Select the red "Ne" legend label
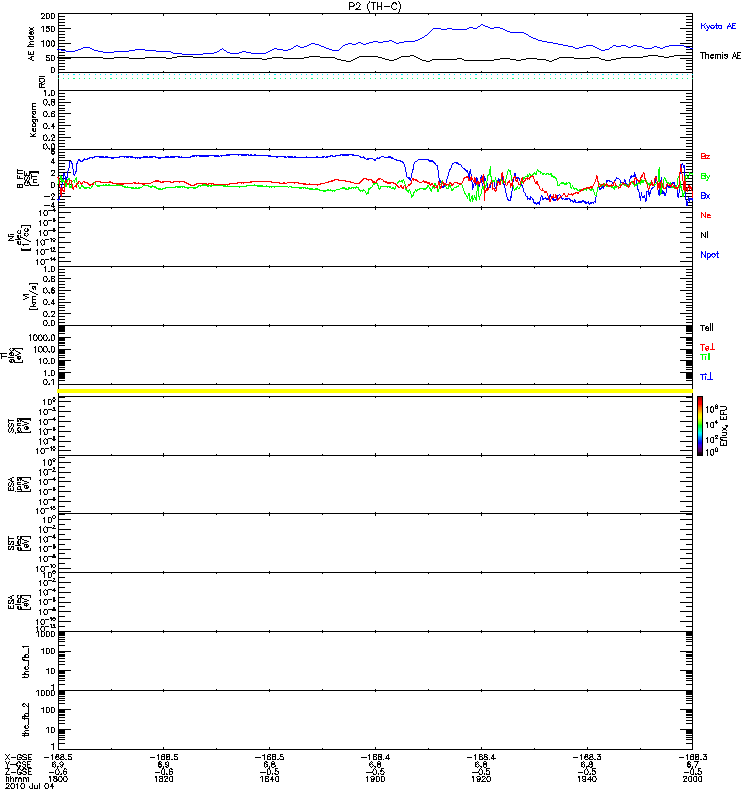 (x=706, y=215)
